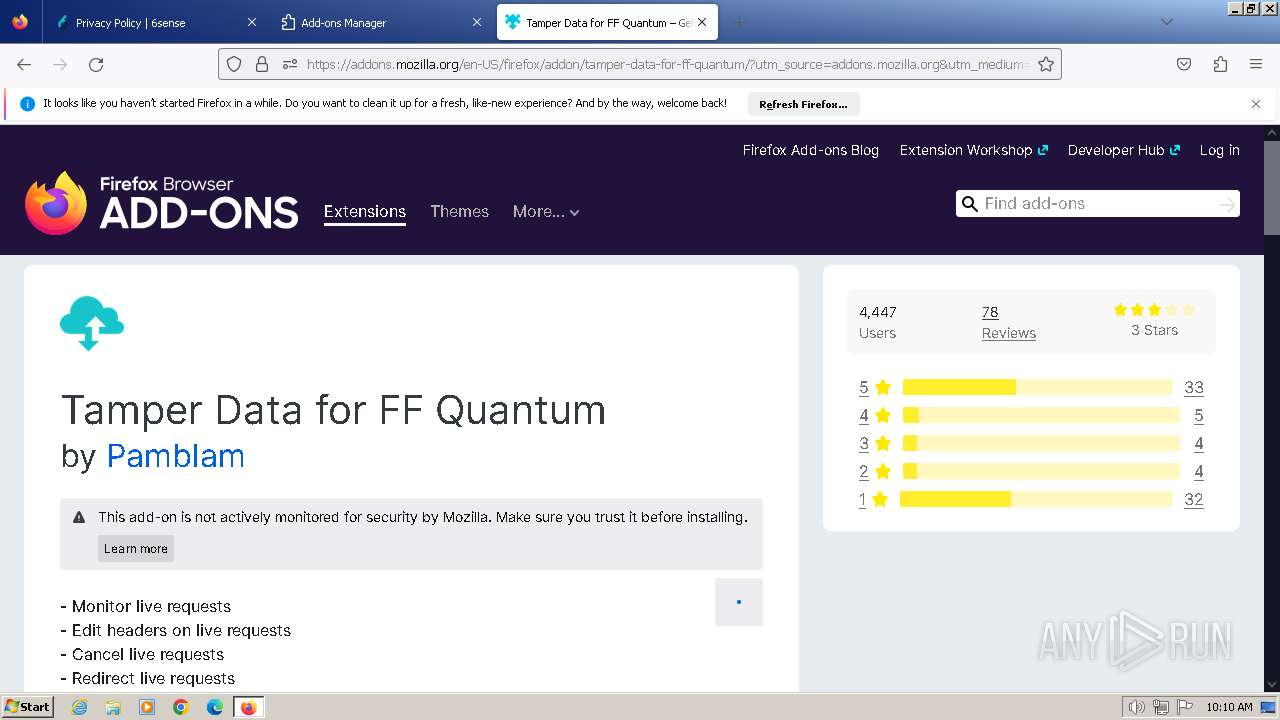This screenshot has width=1280, height=720.
Task: Click the 3 Stars rating summary
Action: (1154, 320)
